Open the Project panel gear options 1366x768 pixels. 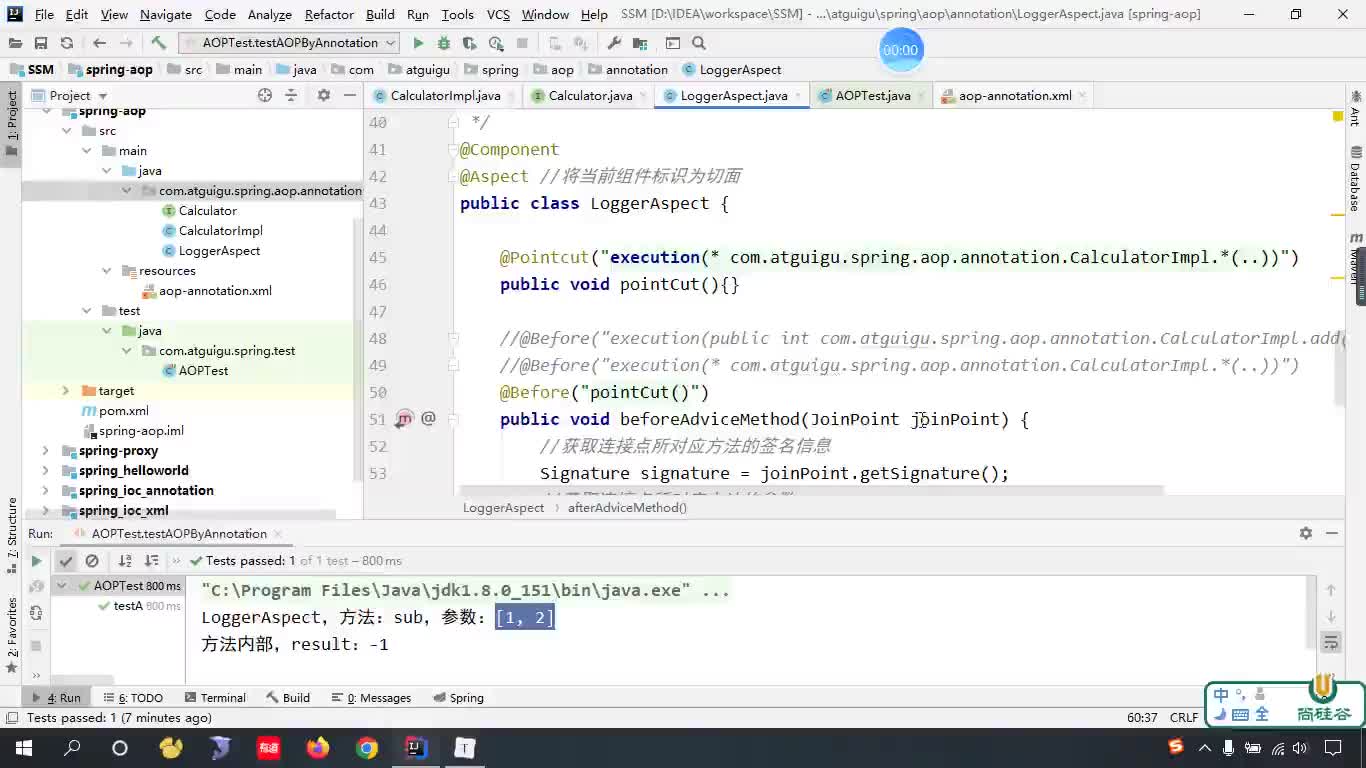coord(323,95)
